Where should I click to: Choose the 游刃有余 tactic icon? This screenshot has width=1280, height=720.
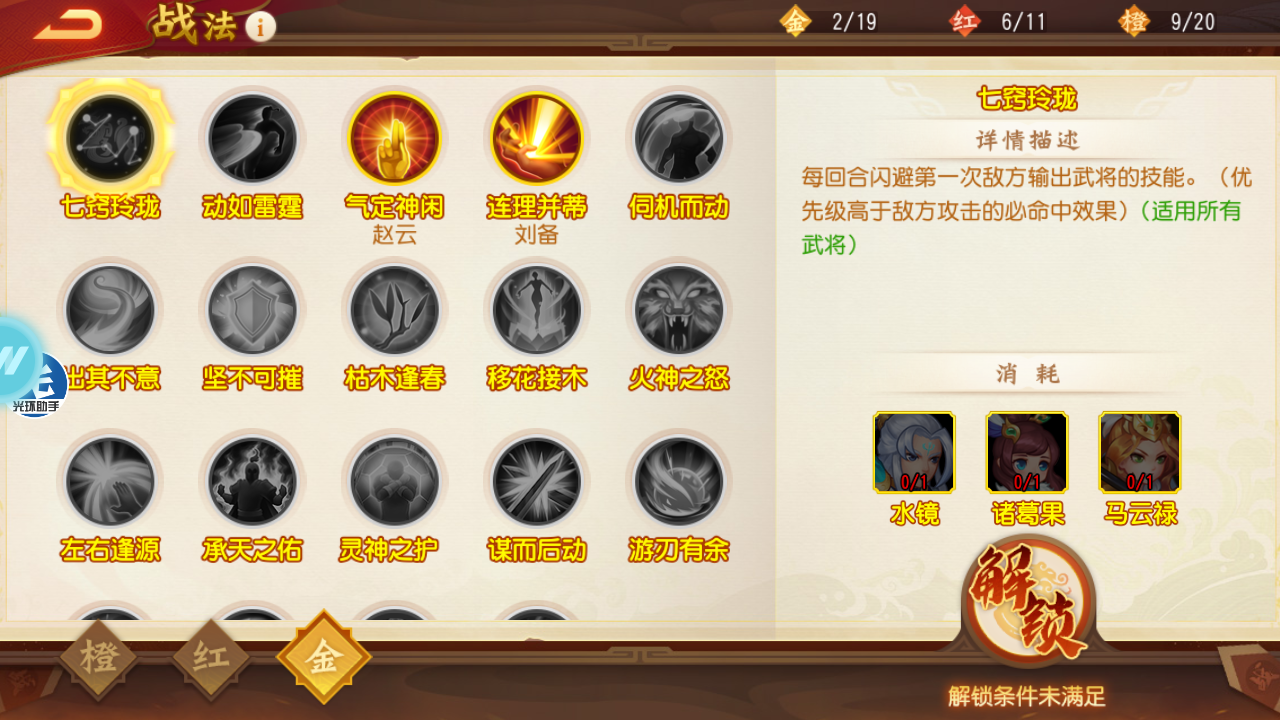point(678,482)
